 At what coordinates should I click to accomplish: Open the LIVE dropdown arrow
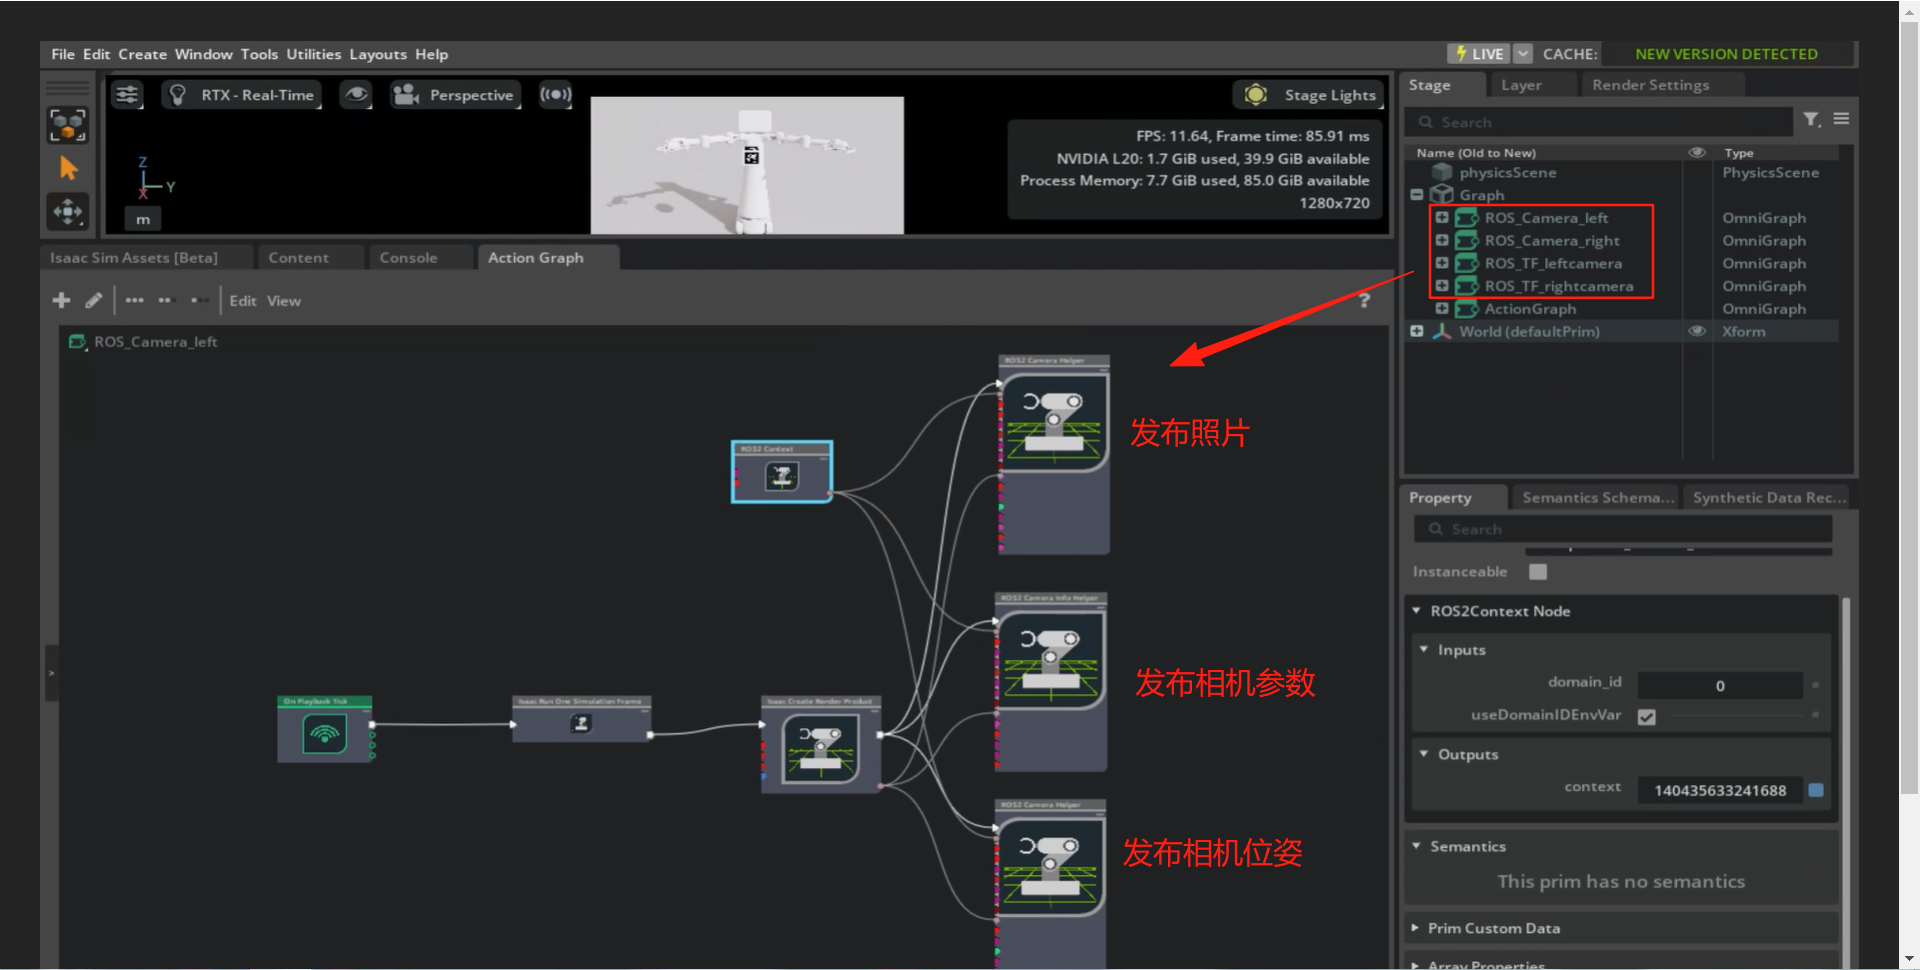(1523, 54)
